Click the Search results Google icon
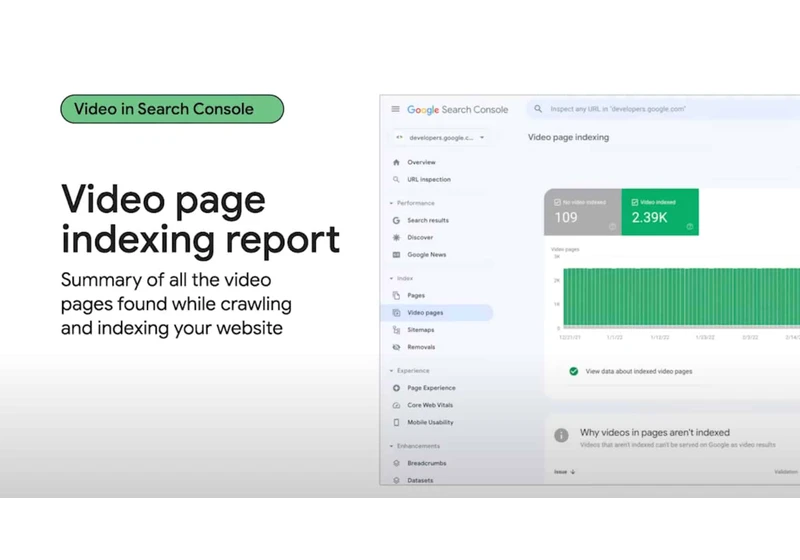 (x=396, y=220)
